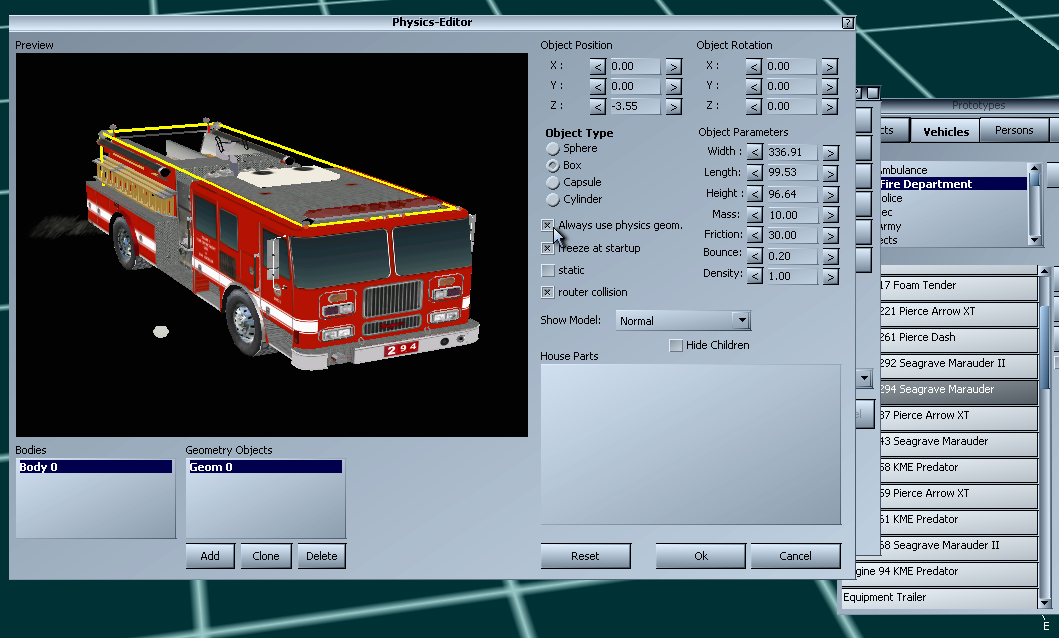Delete the selected geometry object
Image resolution: width=1059 pixels, height=638 pixels.
click(x=321, y=556)
